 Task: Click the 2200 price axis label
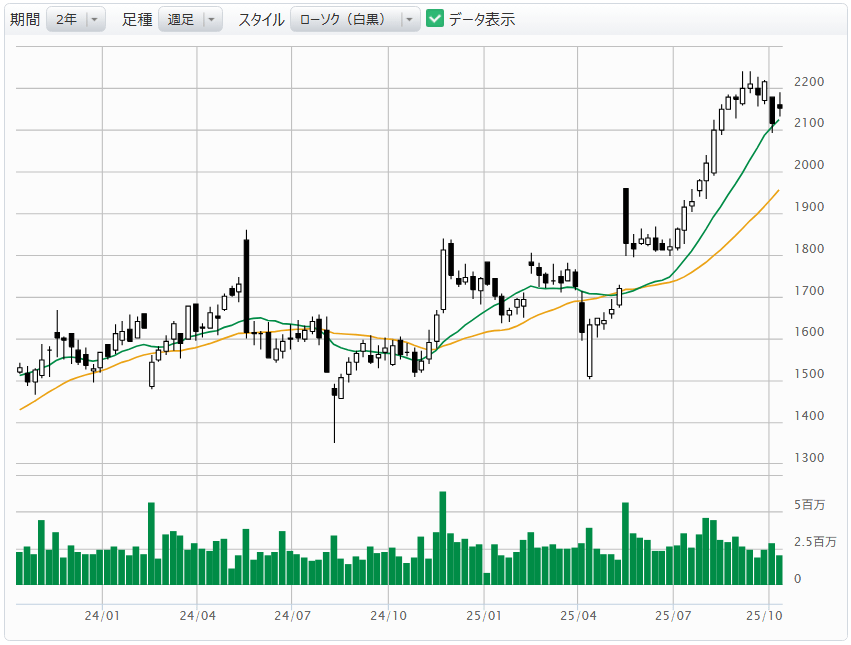[x=808, y=82]
